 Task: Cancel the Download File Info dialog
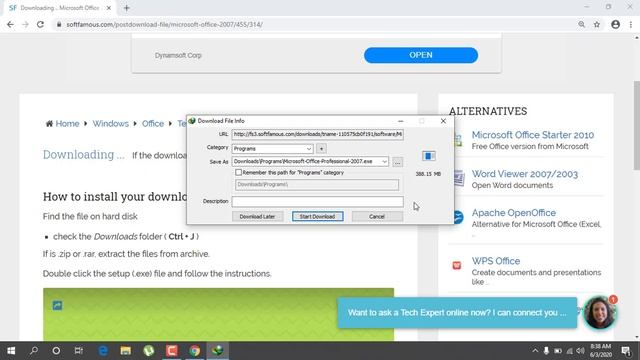coord(377,216)
